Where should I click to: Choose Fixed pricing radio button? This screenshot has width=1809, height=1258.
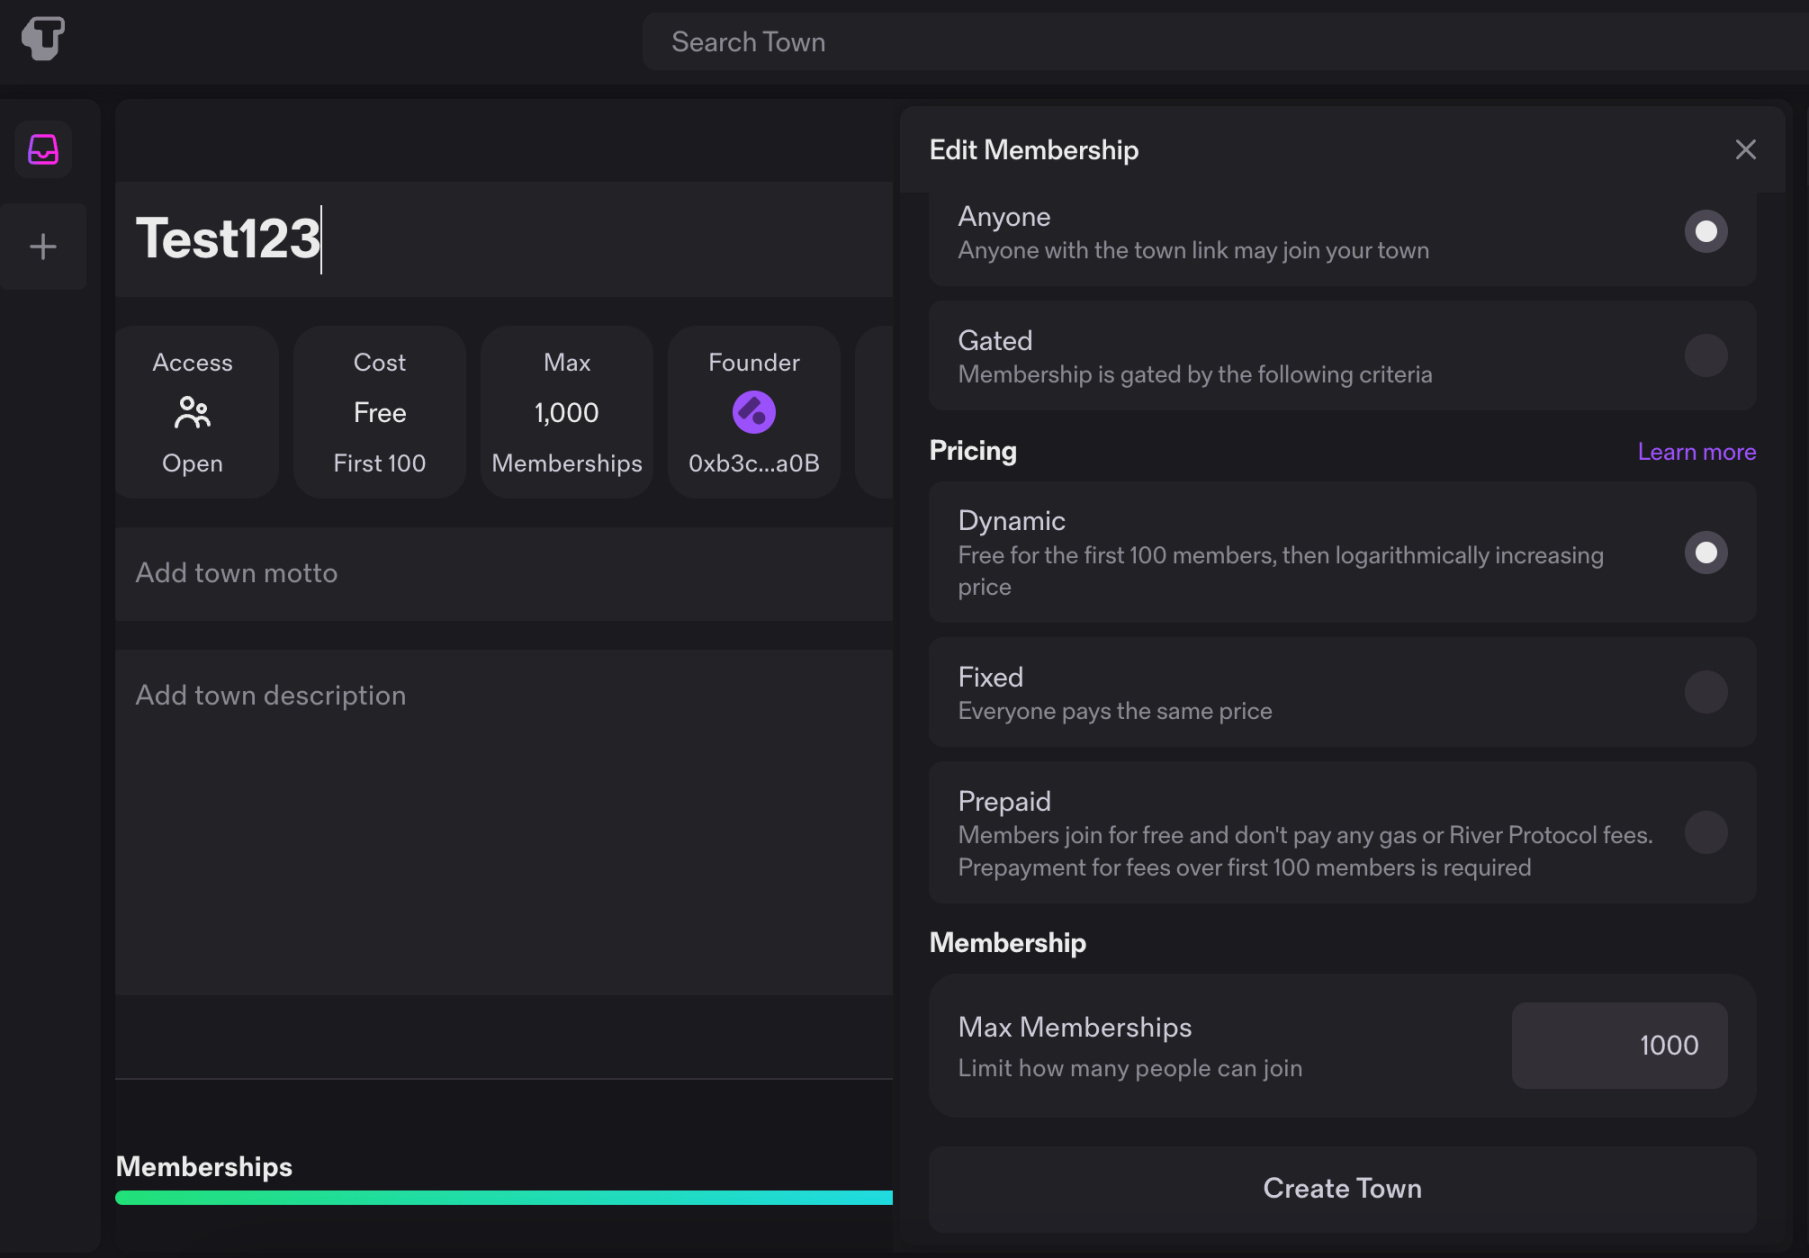[x=1705, y=692]
